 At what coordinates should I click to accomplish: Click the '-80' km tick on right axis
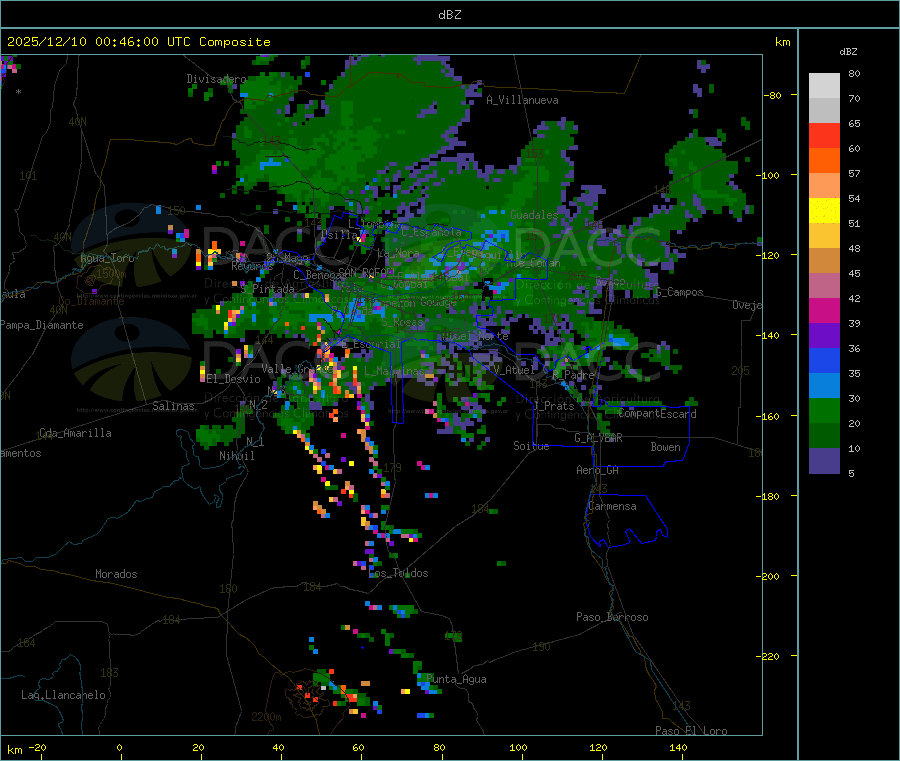(772, 95)
